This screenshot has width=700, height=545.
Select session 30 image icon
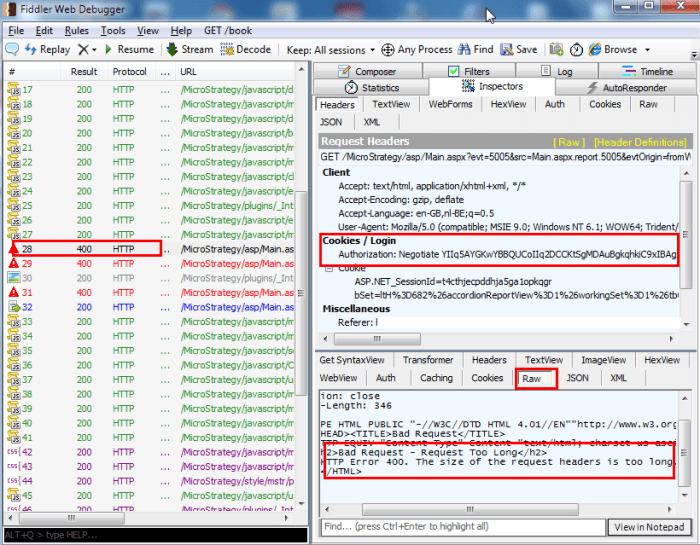tap(14, 278)
